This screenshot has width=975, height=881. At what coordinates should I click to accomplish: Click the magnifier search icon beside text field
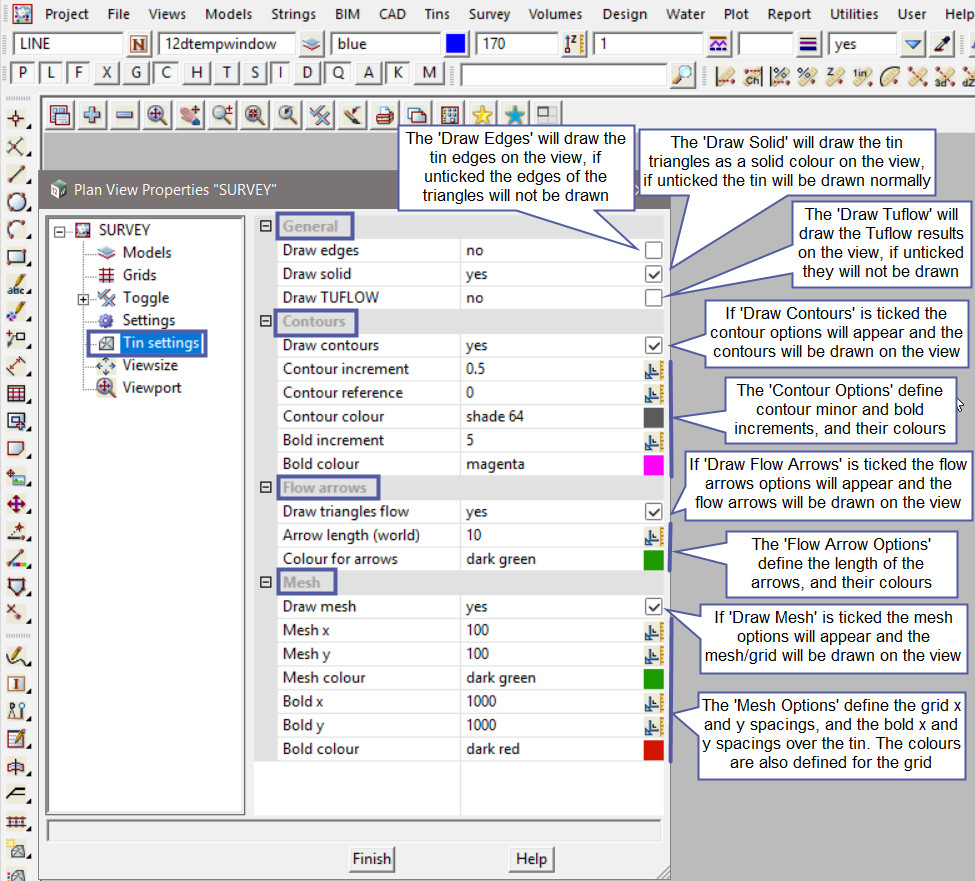[682, 74]
